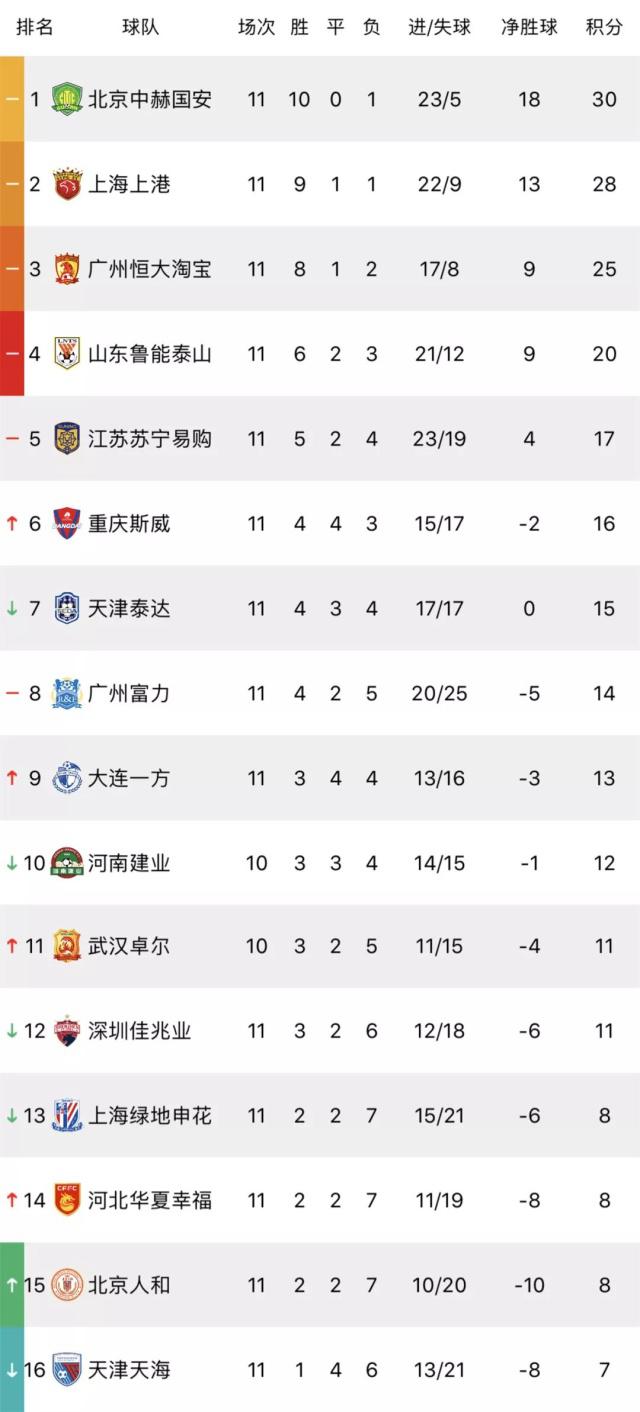Click the 北京人和 points value 8
This screenshot has width=640, height=1412.
pos(604,1285)
